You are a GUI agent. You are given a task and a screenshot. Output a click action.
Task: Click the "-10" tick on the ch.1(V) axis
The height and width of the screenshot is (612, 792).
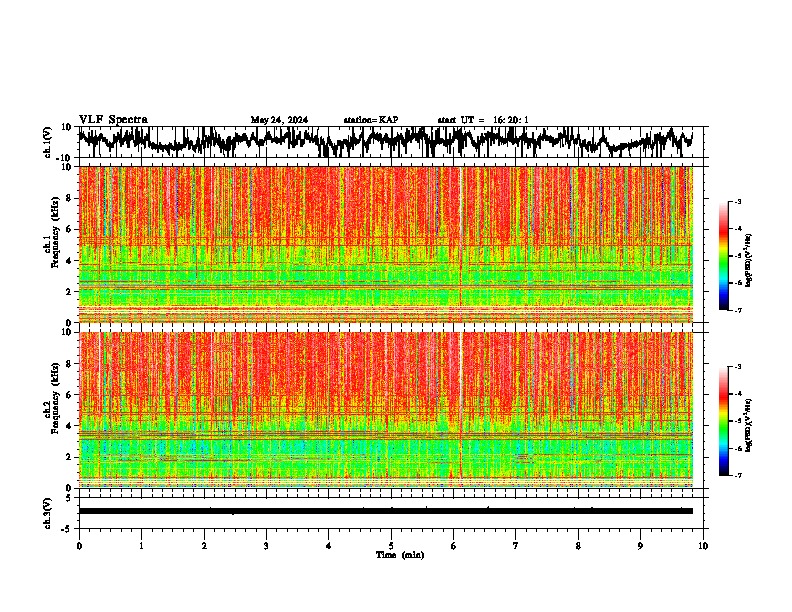tap(65, 158)
